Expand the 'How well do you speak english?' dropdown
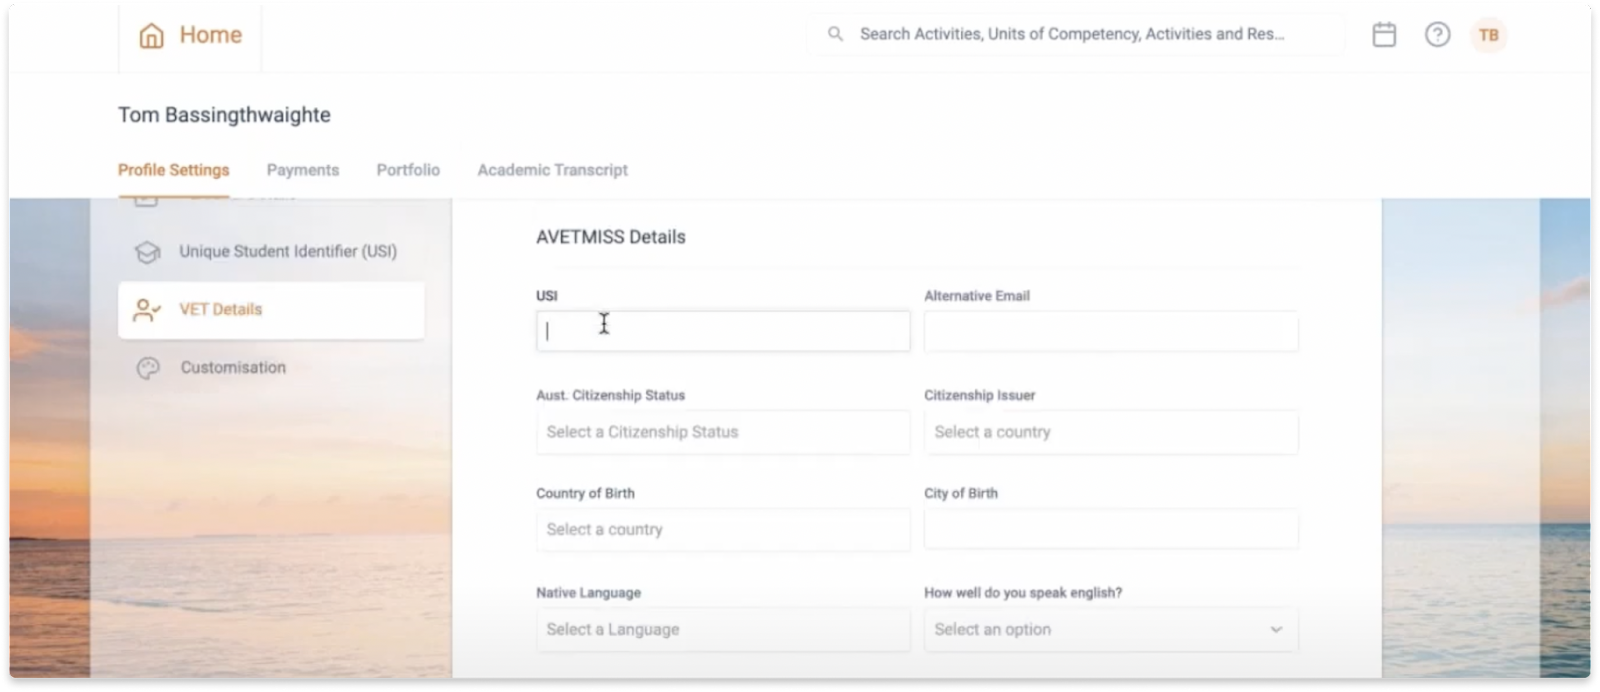1600x692 pixels. click(1110, 629)
